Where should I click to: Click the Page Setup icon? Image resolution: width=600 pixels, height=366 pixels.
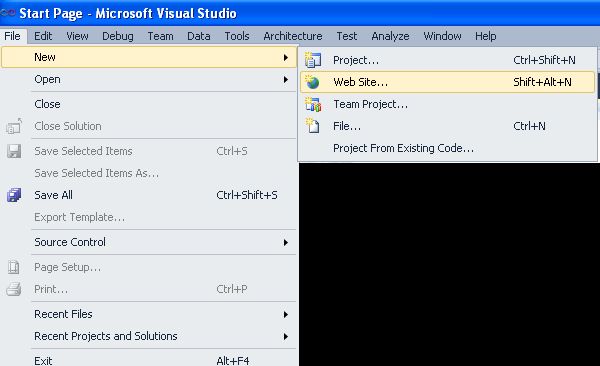[14, 267]
